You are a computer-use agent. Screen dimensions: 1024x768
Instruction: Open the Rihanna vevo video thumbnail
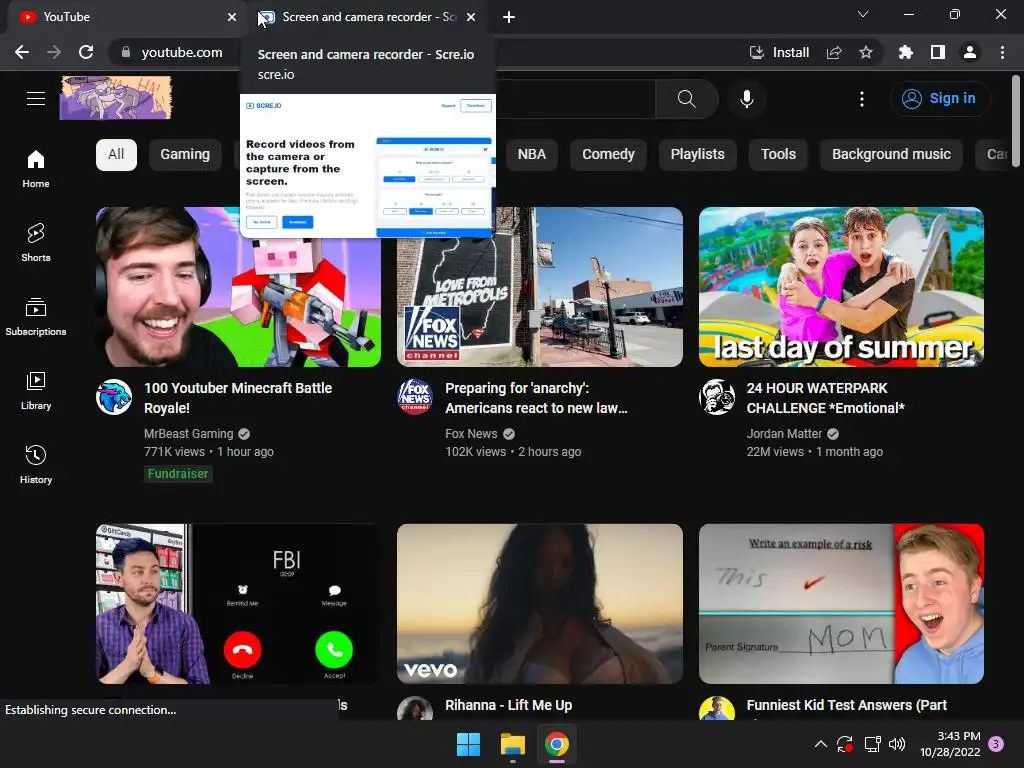point(540,603)
